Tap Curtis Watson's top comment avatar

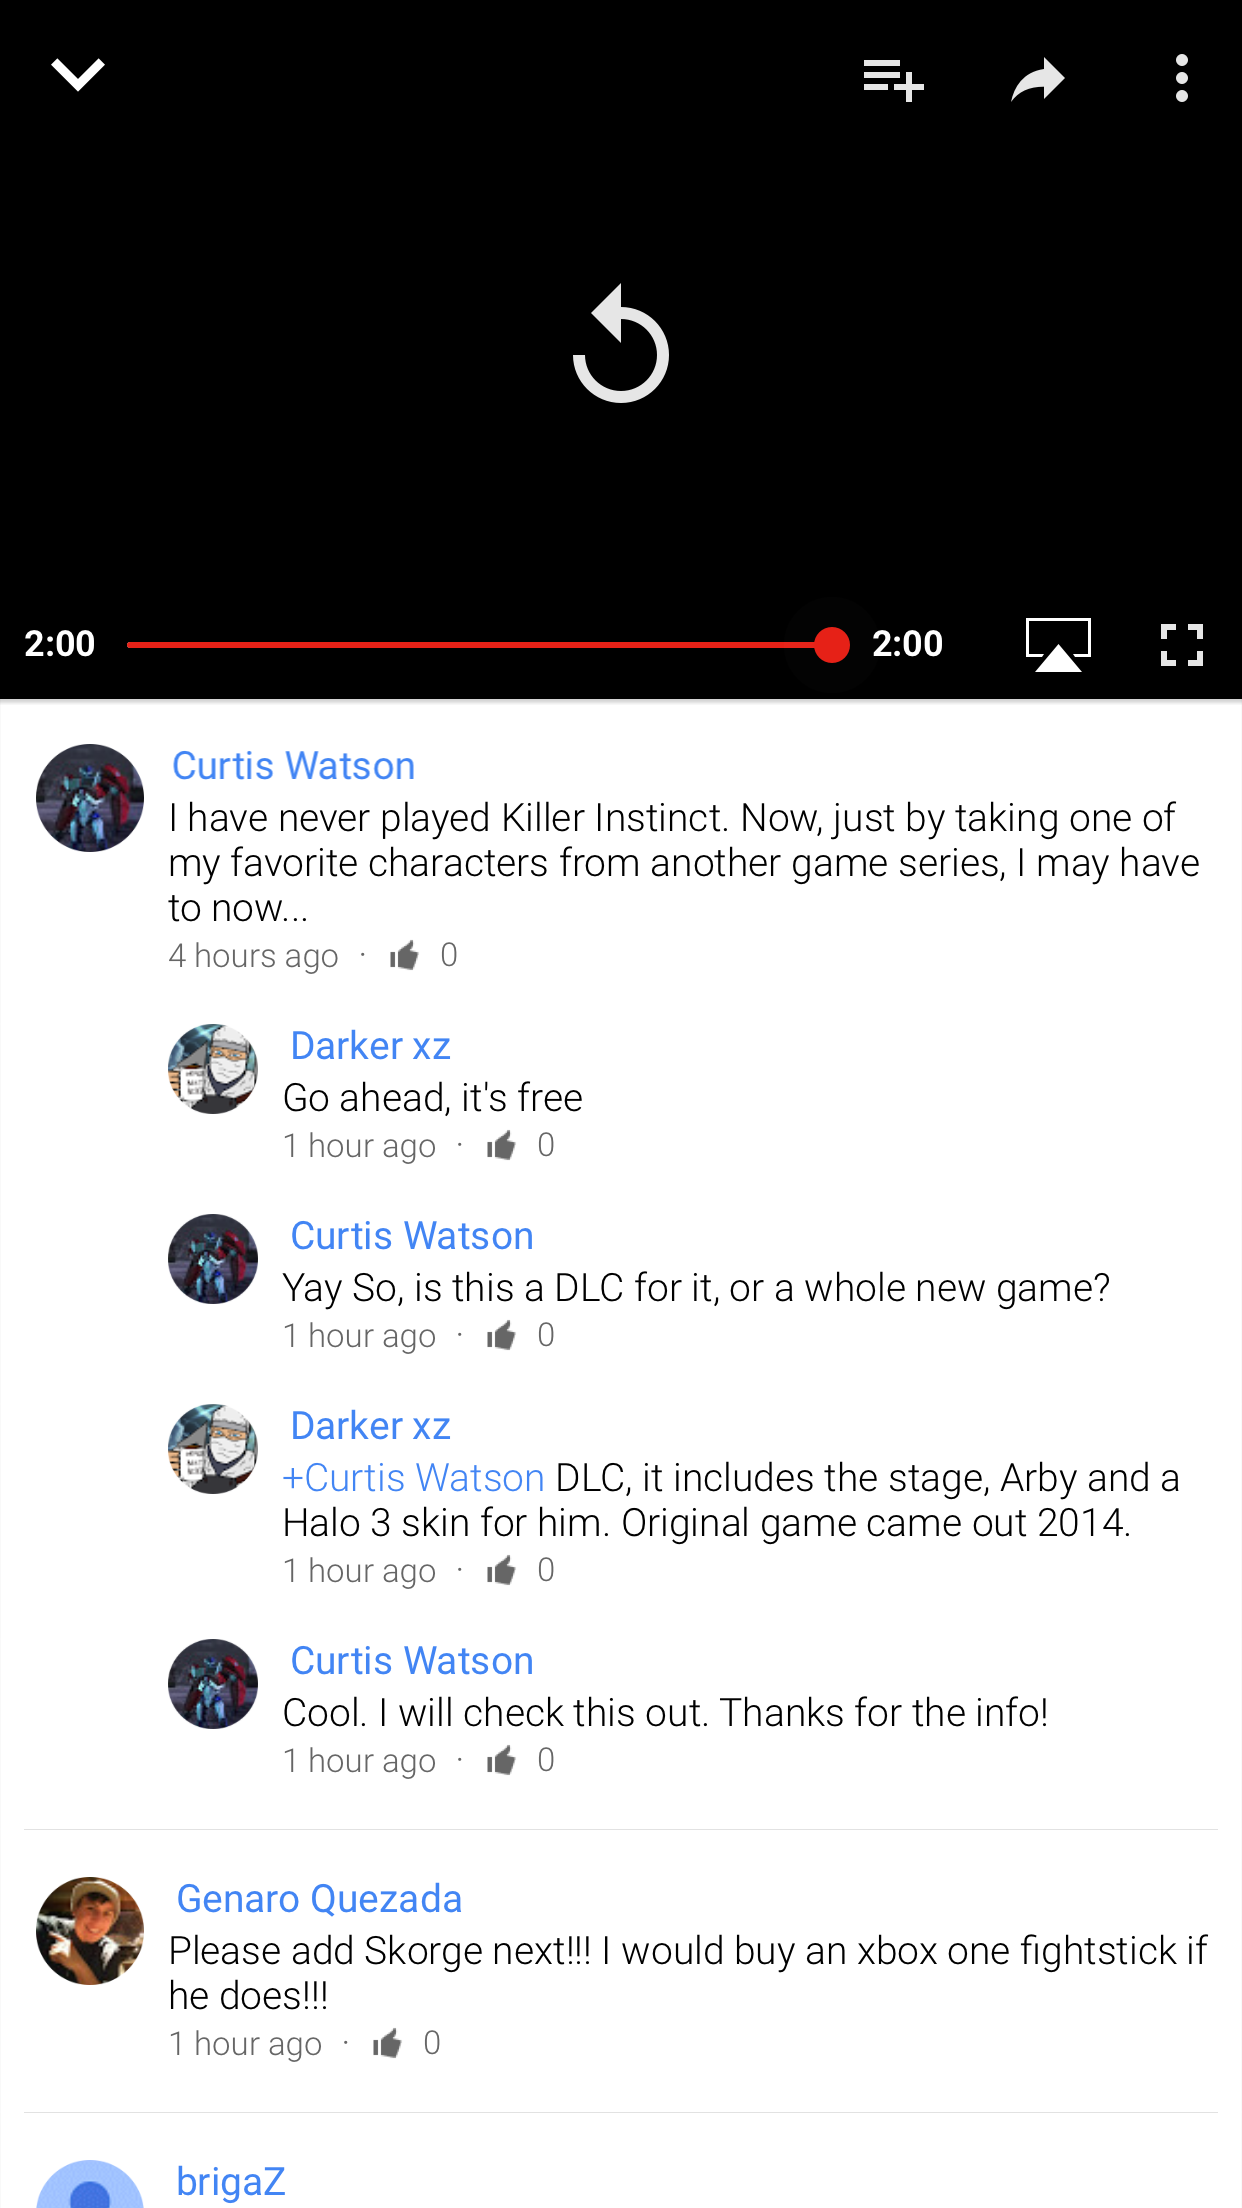pos(90,798)
